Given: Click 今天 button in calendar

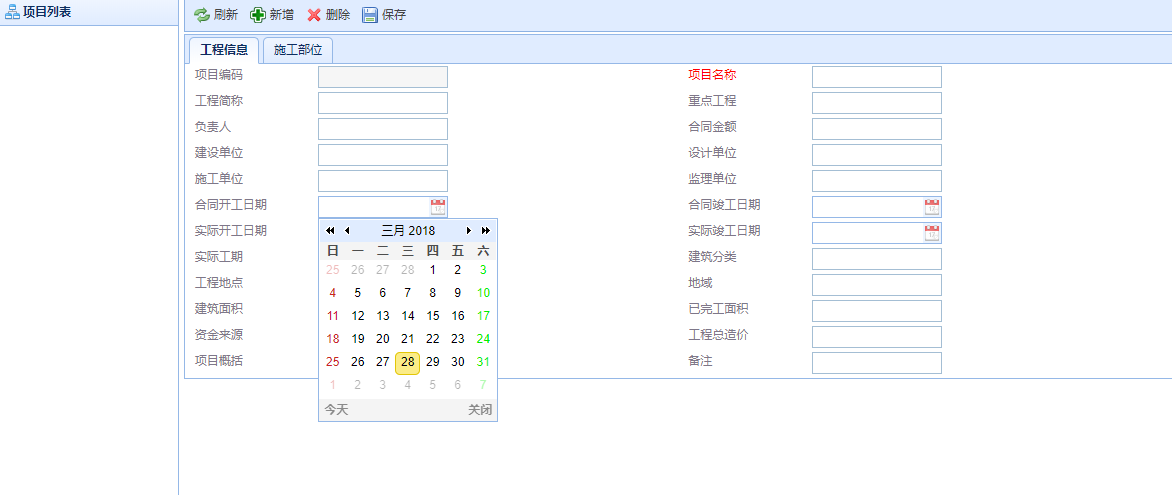Looking at the screenshot, I should pos(336,410).
